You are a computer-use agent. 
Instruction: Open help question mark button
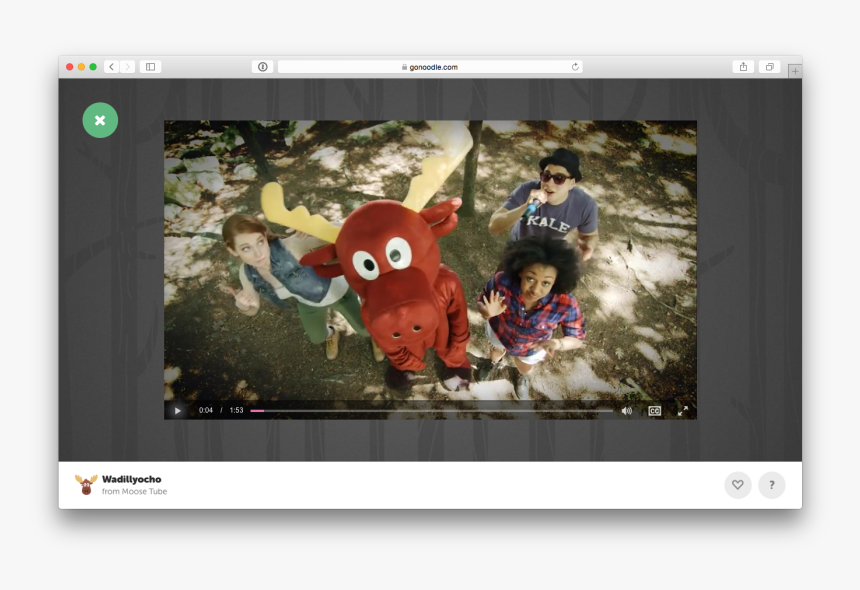coord(772,485)
